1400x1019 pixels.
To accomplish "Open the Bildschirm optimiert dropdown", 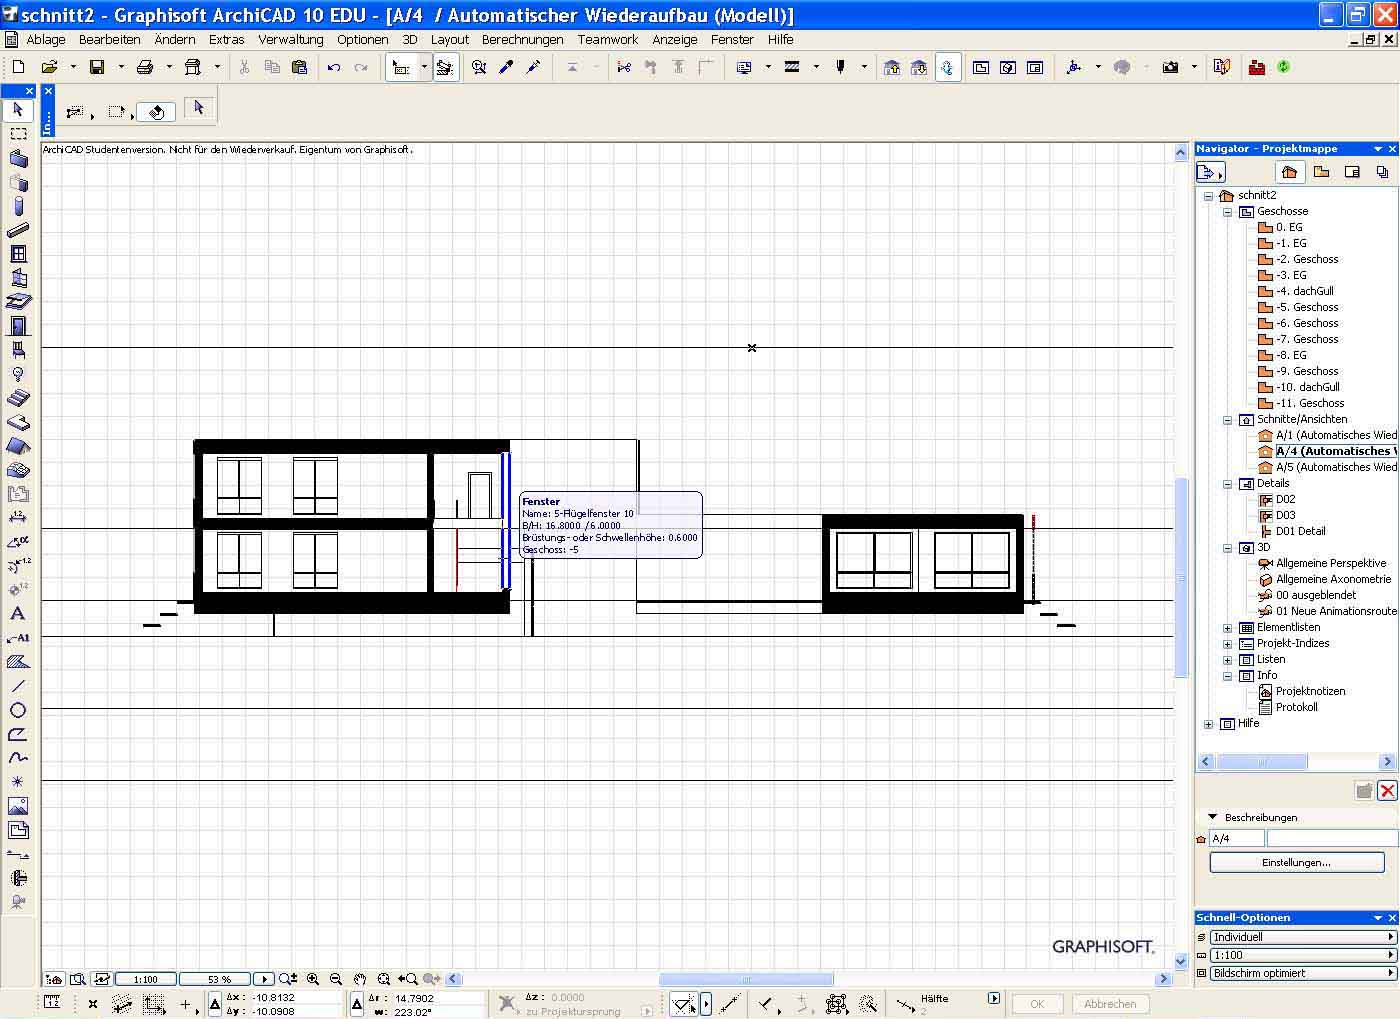I will coord(1303,973).
